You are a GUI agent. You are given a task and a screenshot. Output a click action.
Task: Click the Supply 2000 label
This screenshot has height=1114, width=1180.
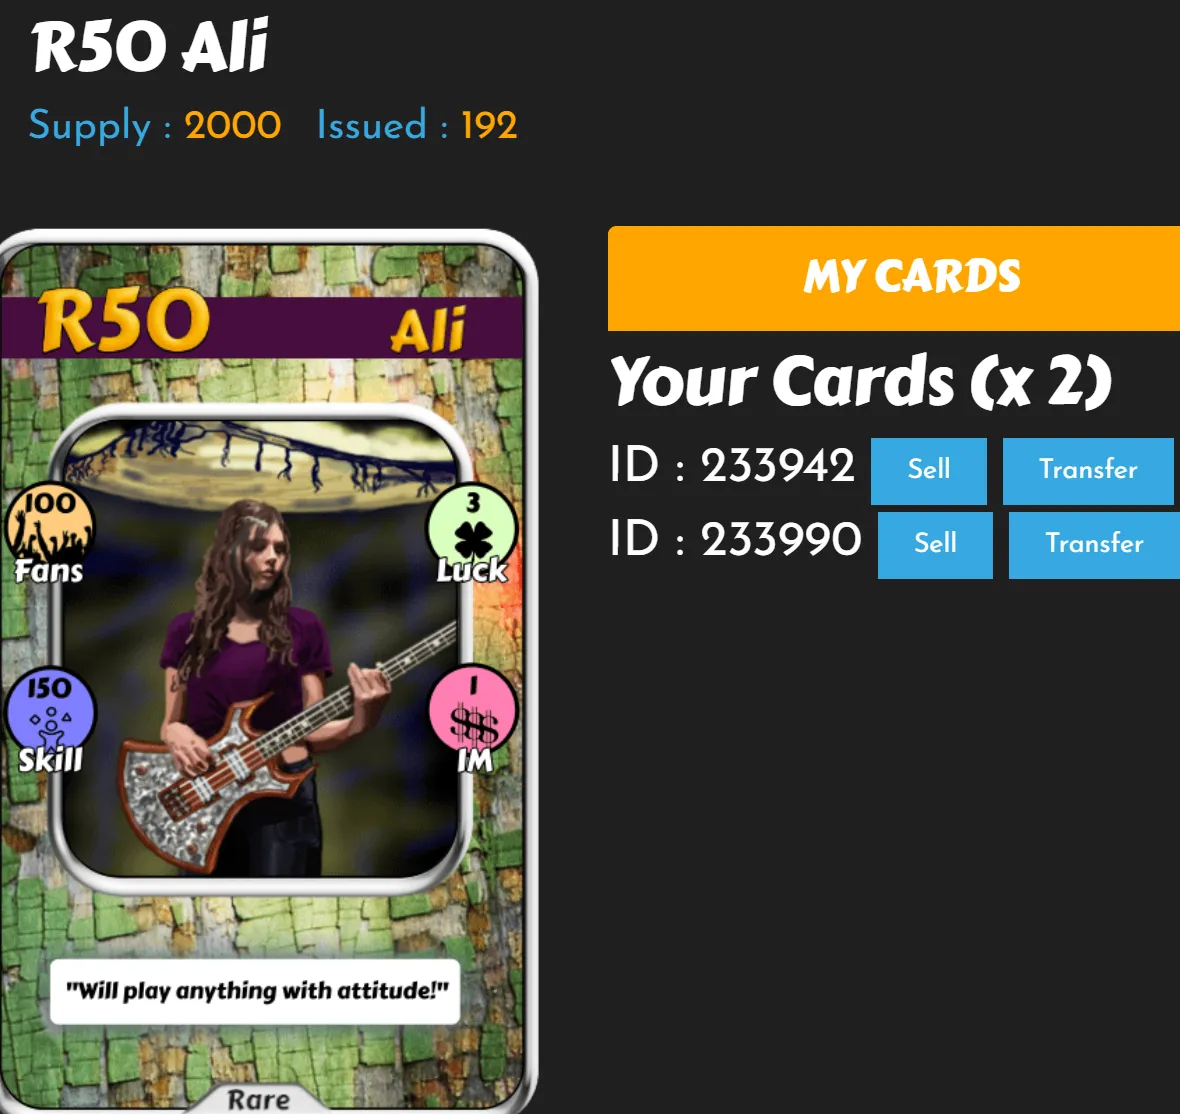[155, 125]
